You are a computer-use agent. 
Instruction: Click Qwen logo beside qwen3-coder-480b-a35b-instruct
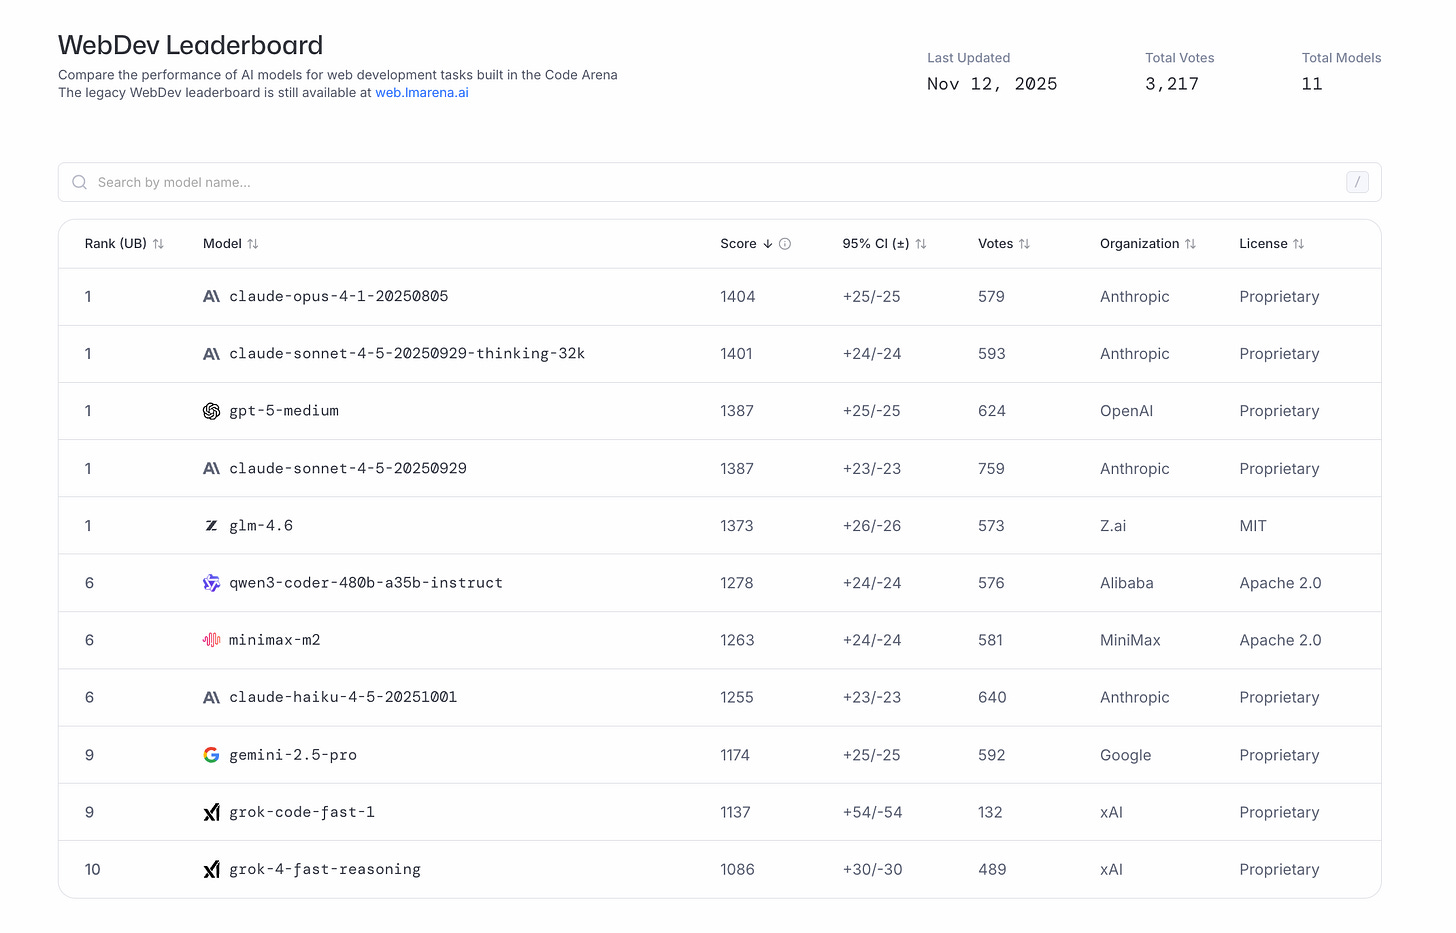(211, 583)
